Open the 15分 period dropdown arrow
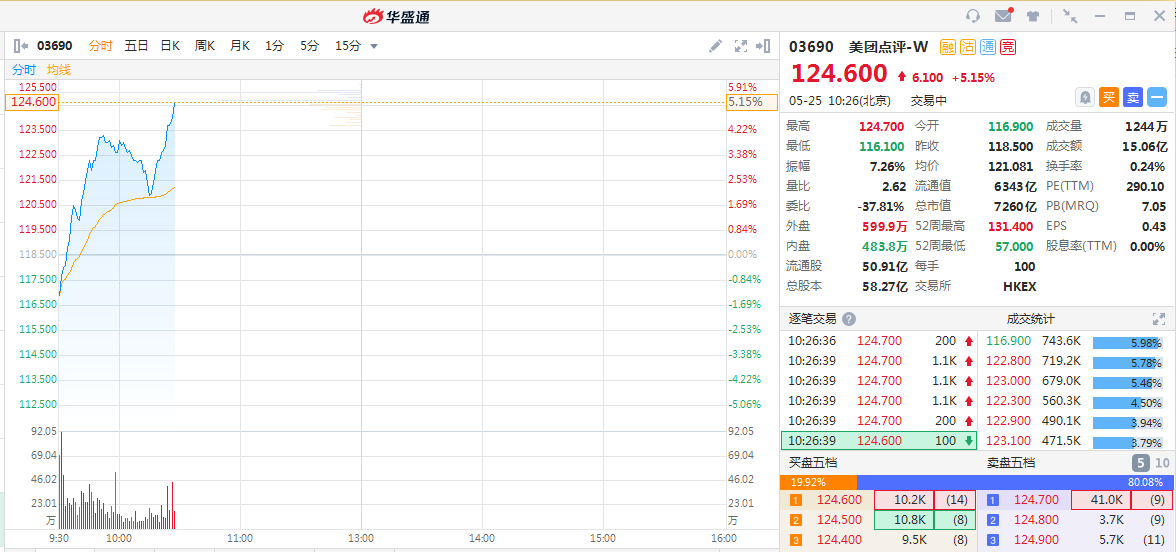Screen dimensions: 1176x552 (374, 46)
